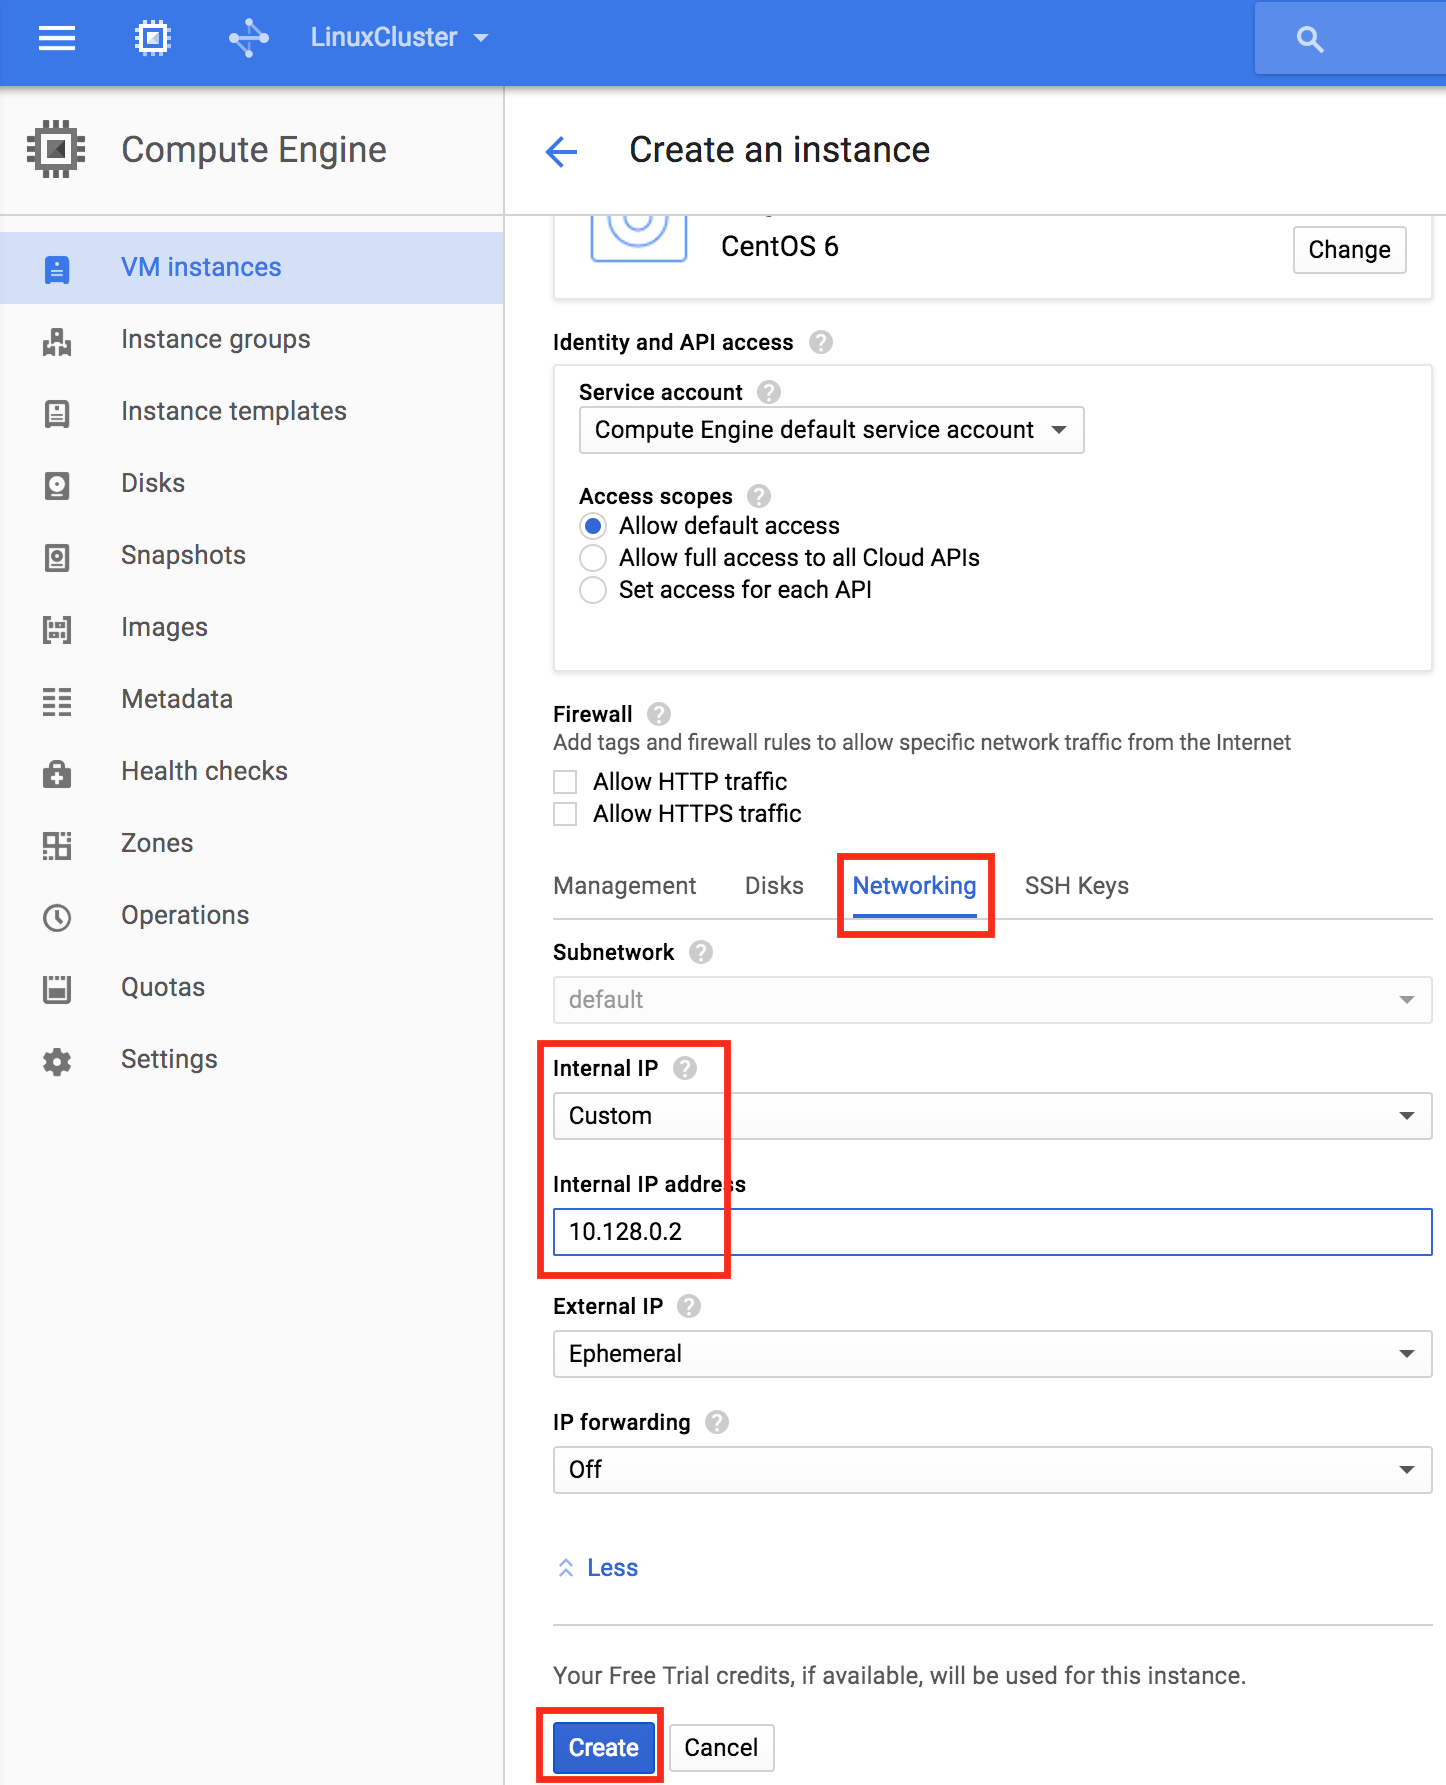
Task: Select Allow full access to all Cloud APIs
Action: pos(593,558)
